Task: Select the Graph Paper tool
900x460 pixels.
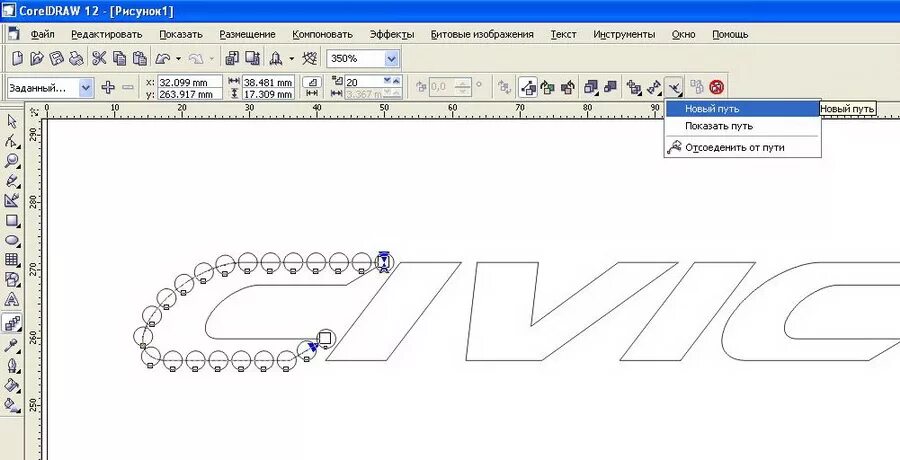Action: coord(11,260)
